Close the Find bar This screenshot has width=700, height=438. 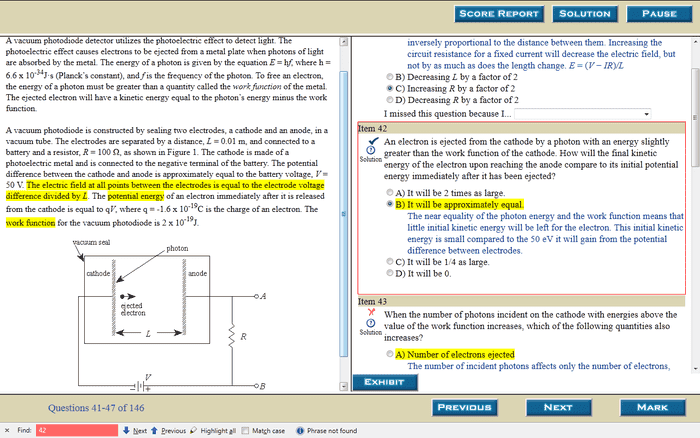[7, 430]
